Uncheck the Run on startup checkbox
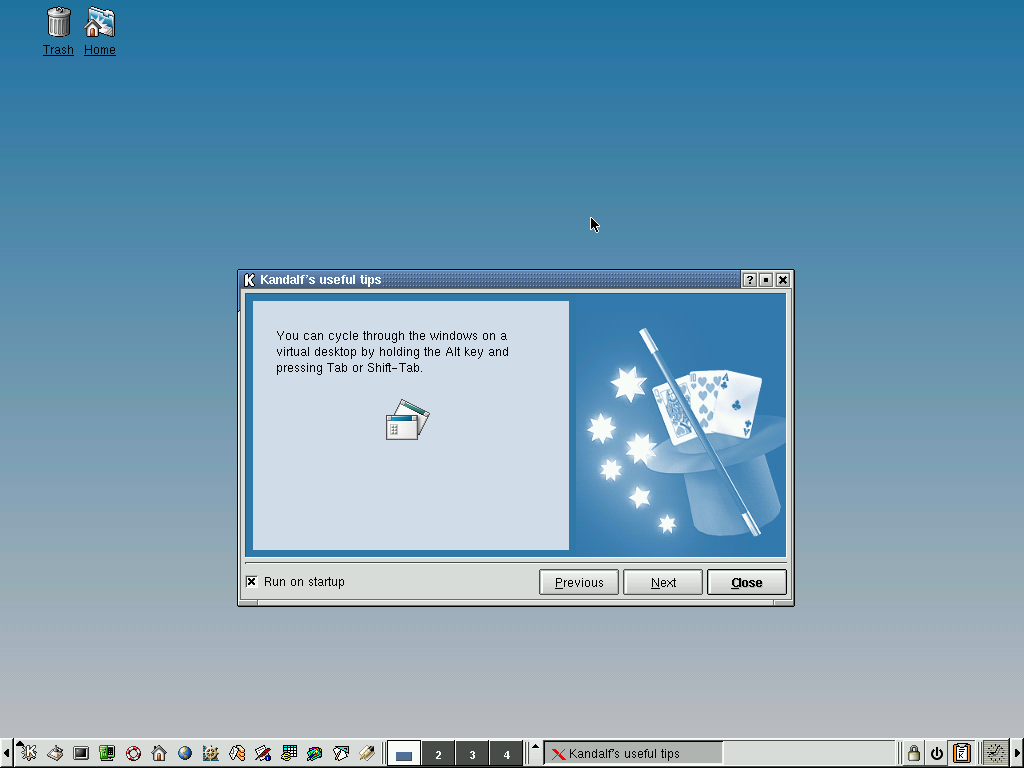Viewport: 1024px width, 768px height. (251, 581)
